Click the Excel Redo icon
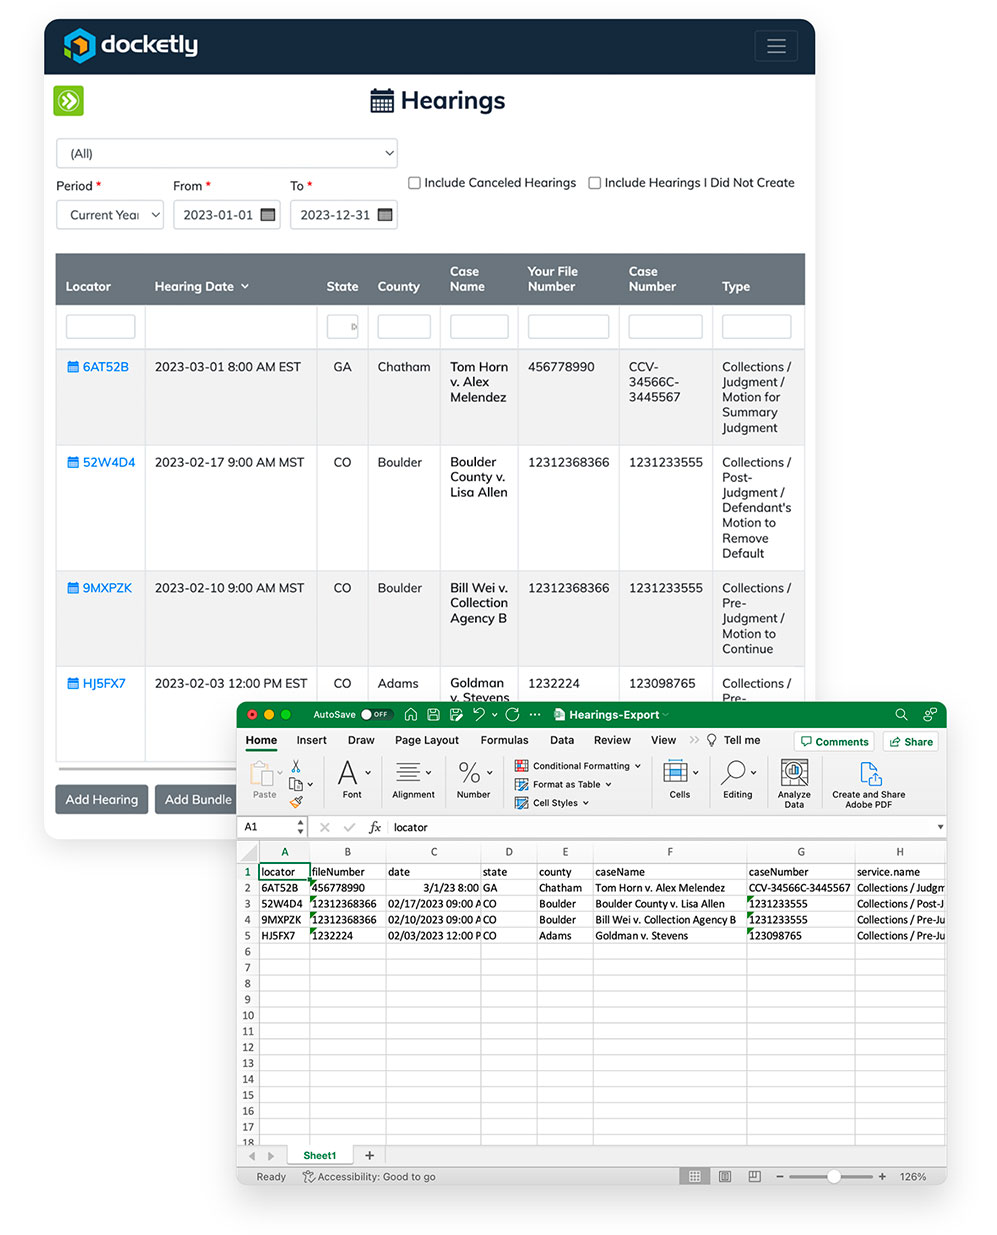Viewport: 997px width, 1235px height. coord(512,714)
